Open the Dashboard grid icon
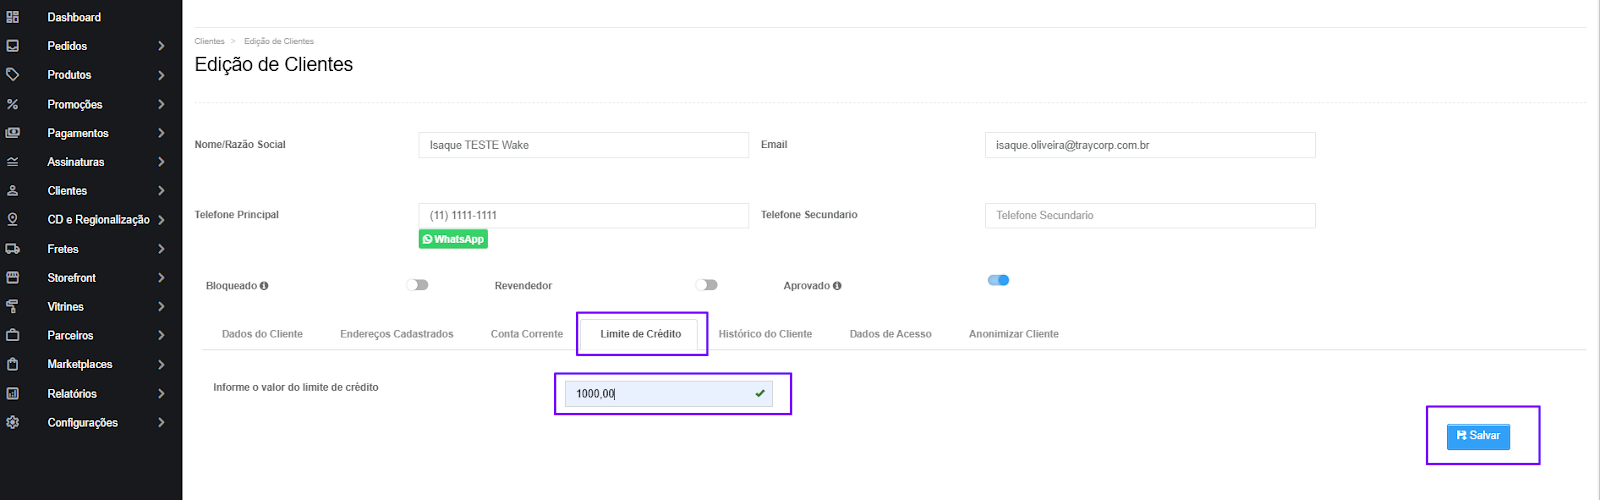The image size is (1600, 500). tap(12, 17)
